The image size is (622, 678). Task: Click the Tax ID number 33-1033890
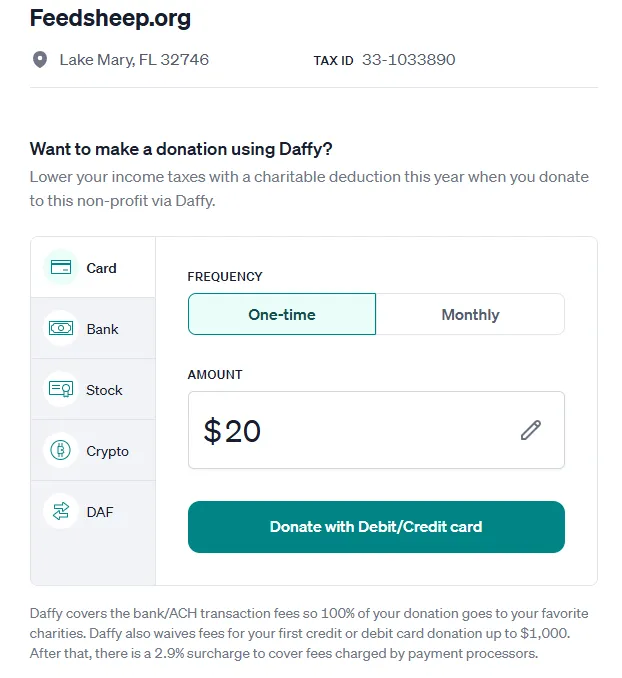(408, 60)
